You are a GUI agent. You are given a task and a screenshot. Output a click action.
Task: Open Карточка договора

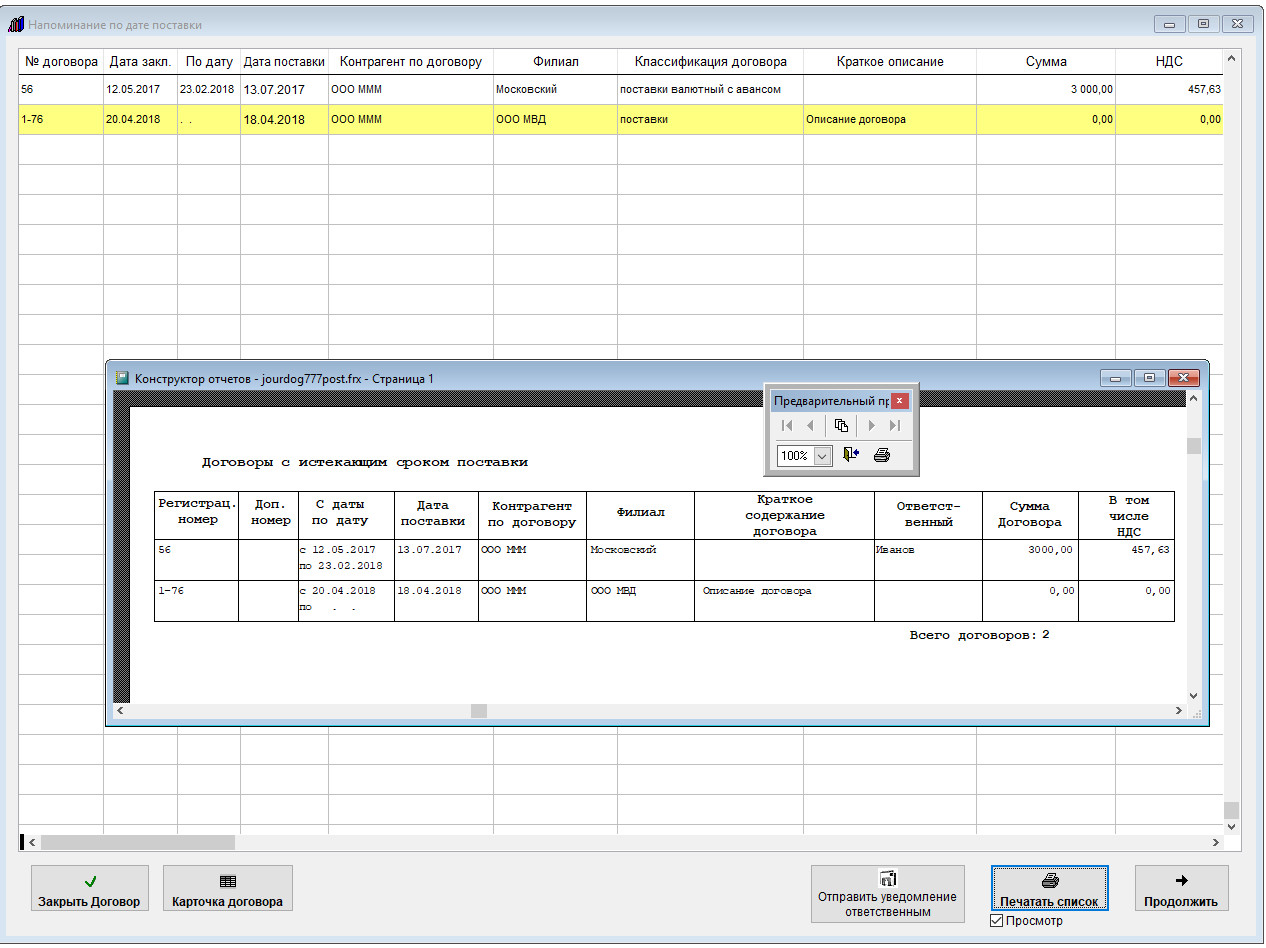pyautogui.click(x=227, y=888)
